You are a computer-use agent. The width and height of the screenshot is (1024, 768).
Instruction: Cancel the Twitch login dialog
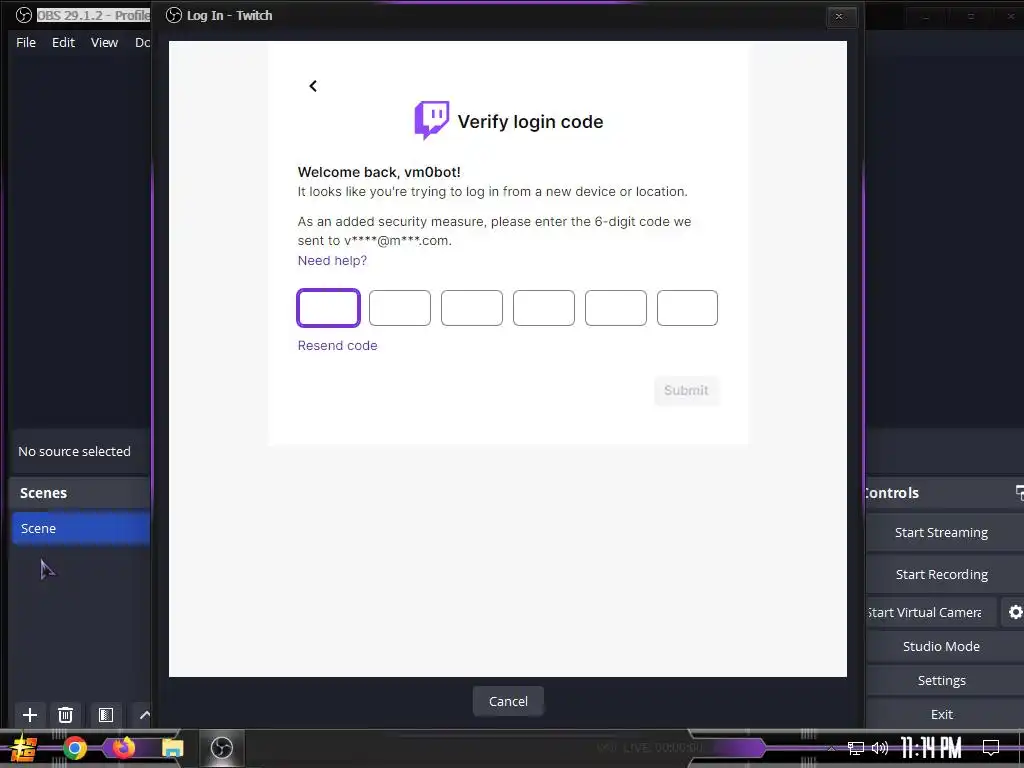tap(508, 701)
